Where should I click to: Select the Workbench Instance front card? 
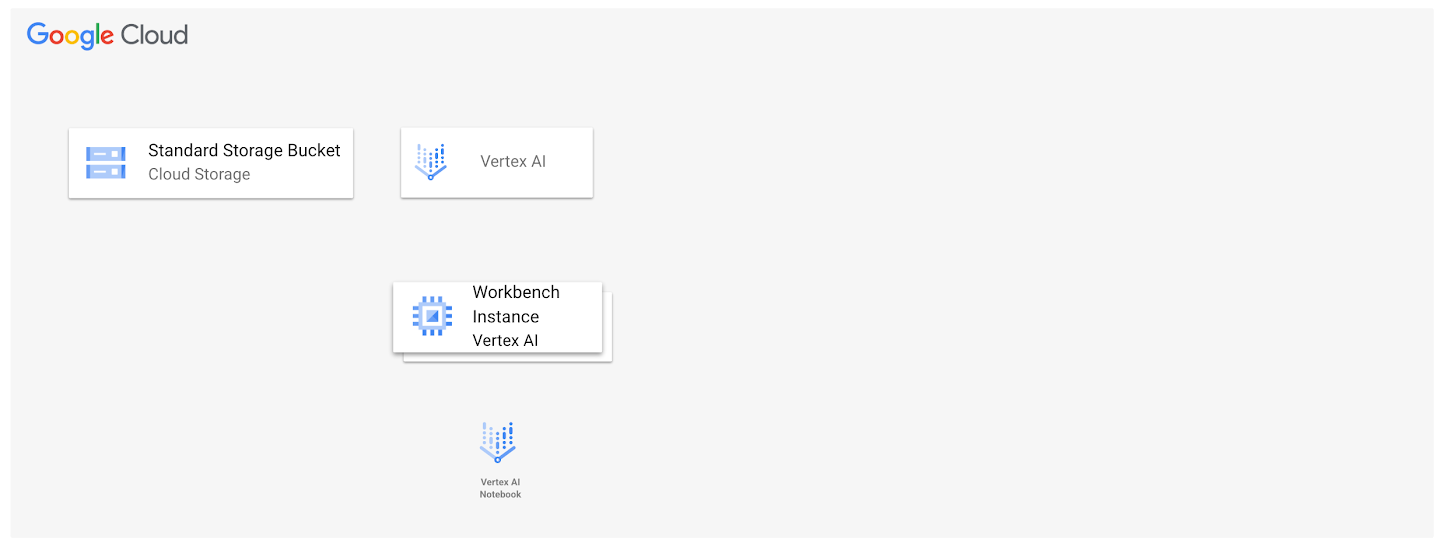click(497, 317)
